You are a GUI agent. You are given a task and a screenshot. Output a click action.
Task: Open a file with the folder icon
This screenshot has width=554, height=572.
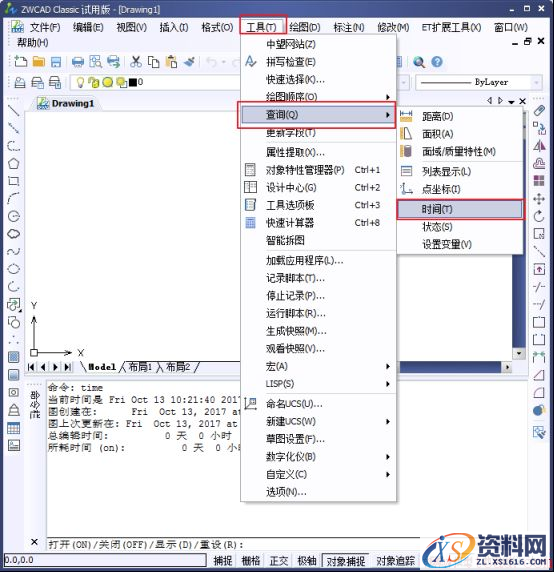[x=39, y=62]
